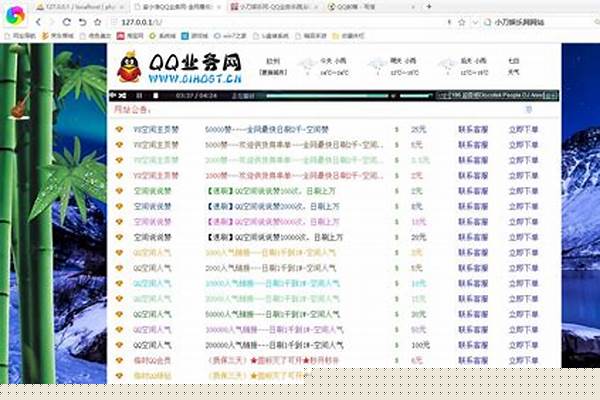Open the first bookmark in bookmarks bar

coord(20,36)
